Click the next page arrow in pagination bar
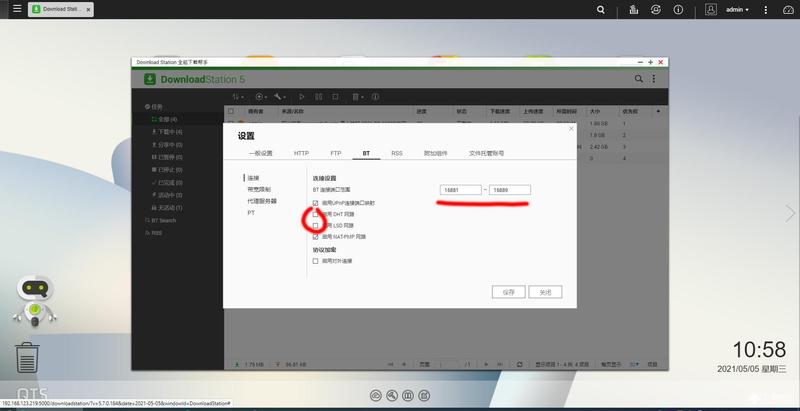The height and width of the screenshot is (411, 800). [486, 365]
